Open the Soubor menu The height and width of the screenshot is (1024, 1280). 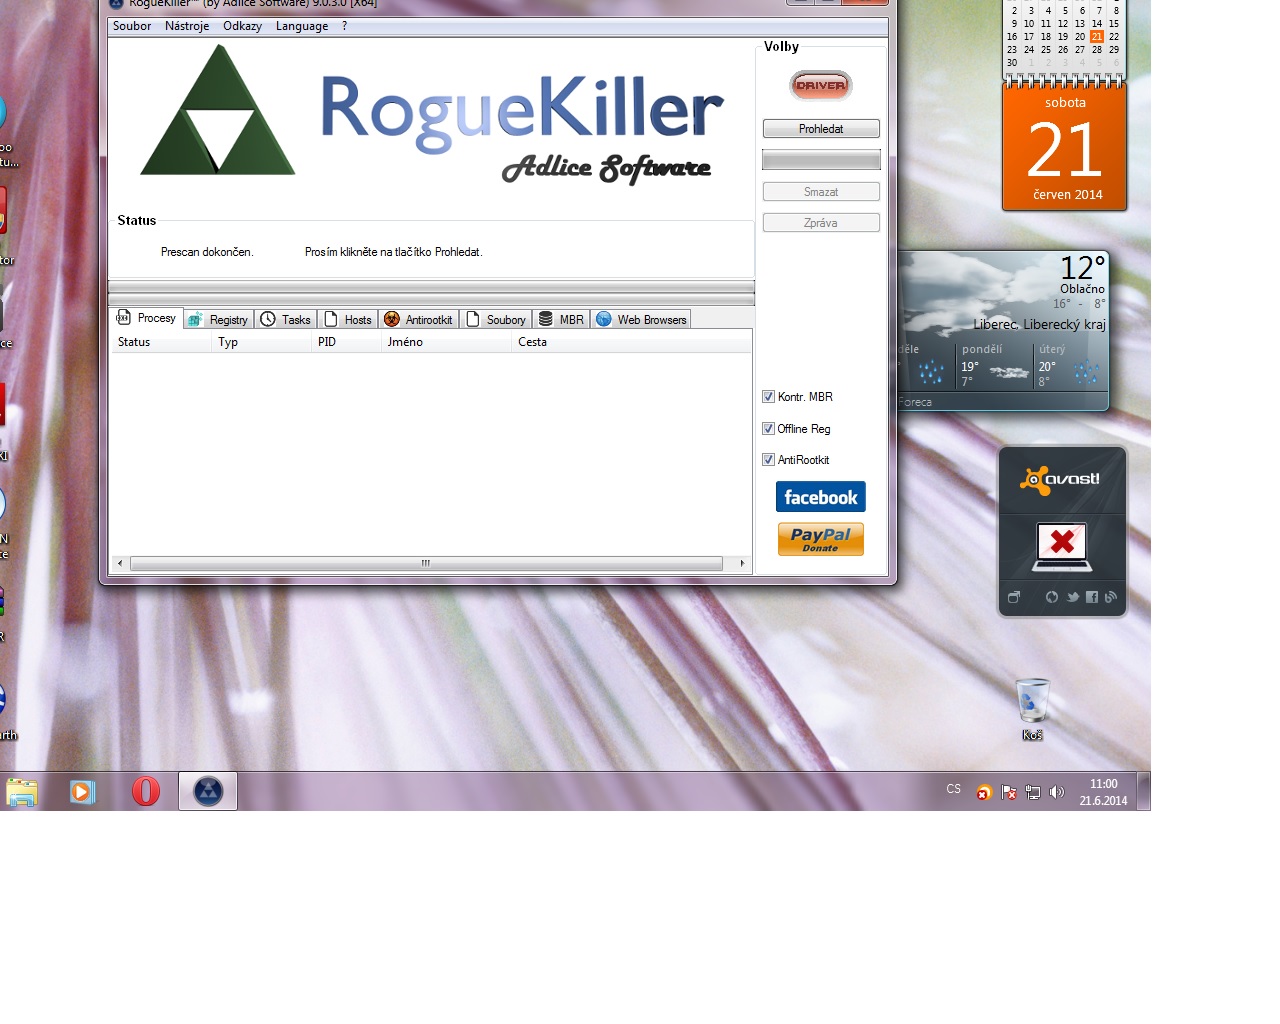(x=132, y=26)
